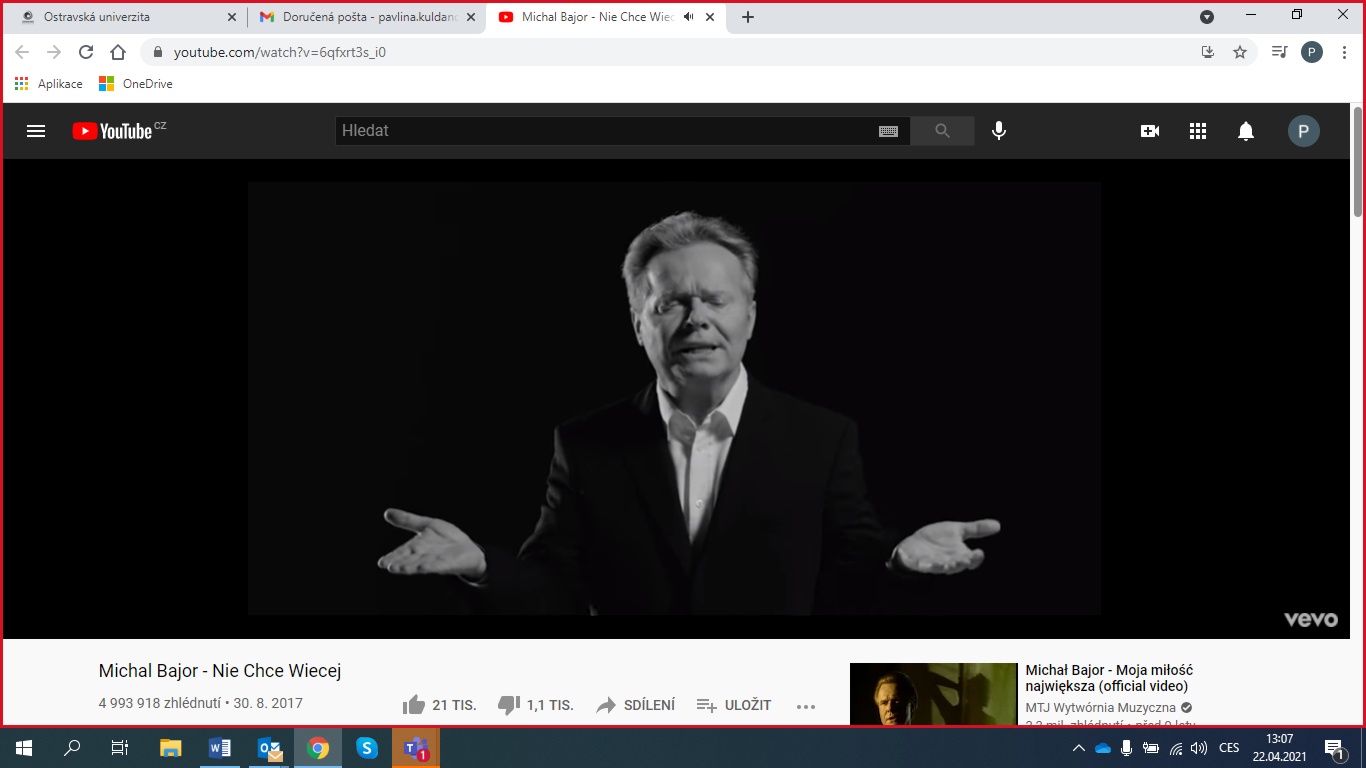Open the Windows Start menu

tap(24, 748)
